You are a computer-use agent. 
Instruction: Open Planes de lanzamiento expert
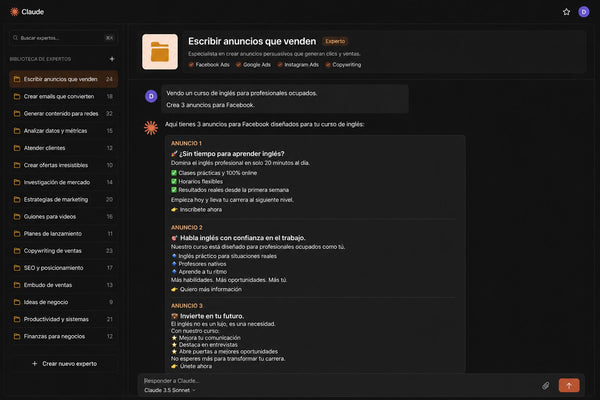click(x=64, y=233)
